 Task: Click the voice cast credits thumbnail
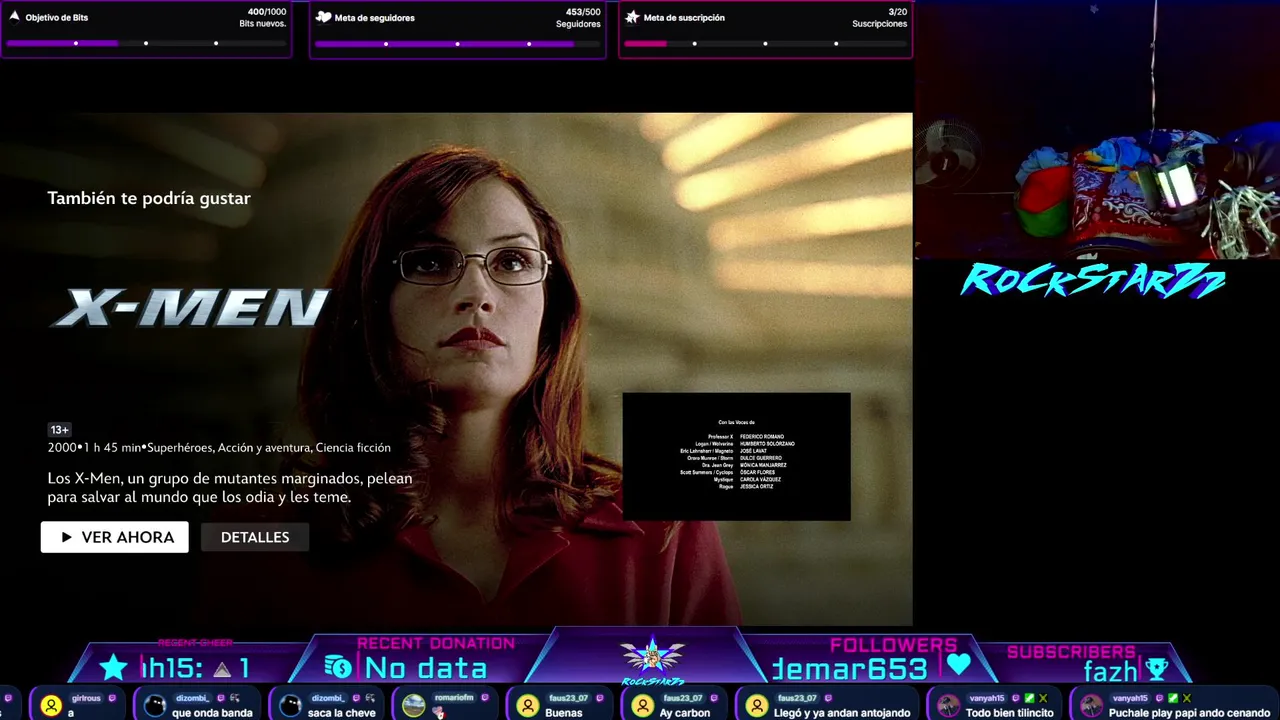[x=737, y=456]
